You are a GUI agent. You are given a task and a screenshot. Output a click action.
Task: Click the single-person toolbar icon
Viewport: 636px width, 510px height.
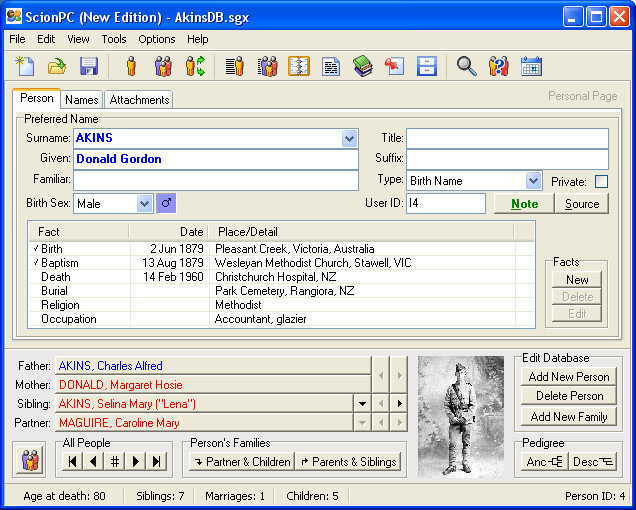point(131,66)
